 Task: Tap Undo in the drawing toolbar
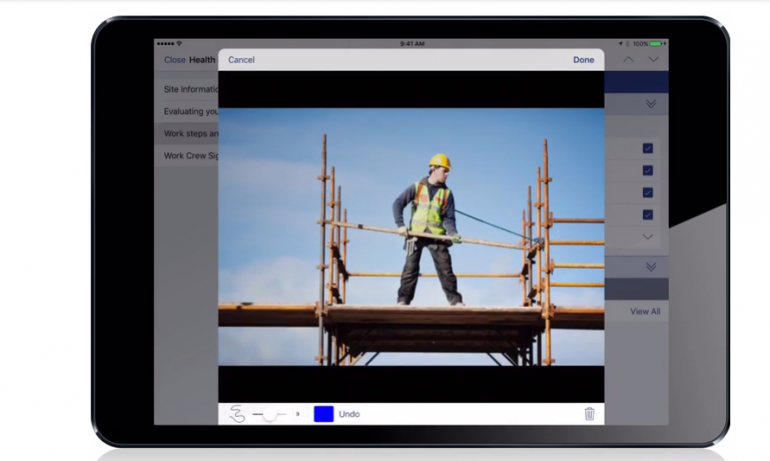[349, 414]
